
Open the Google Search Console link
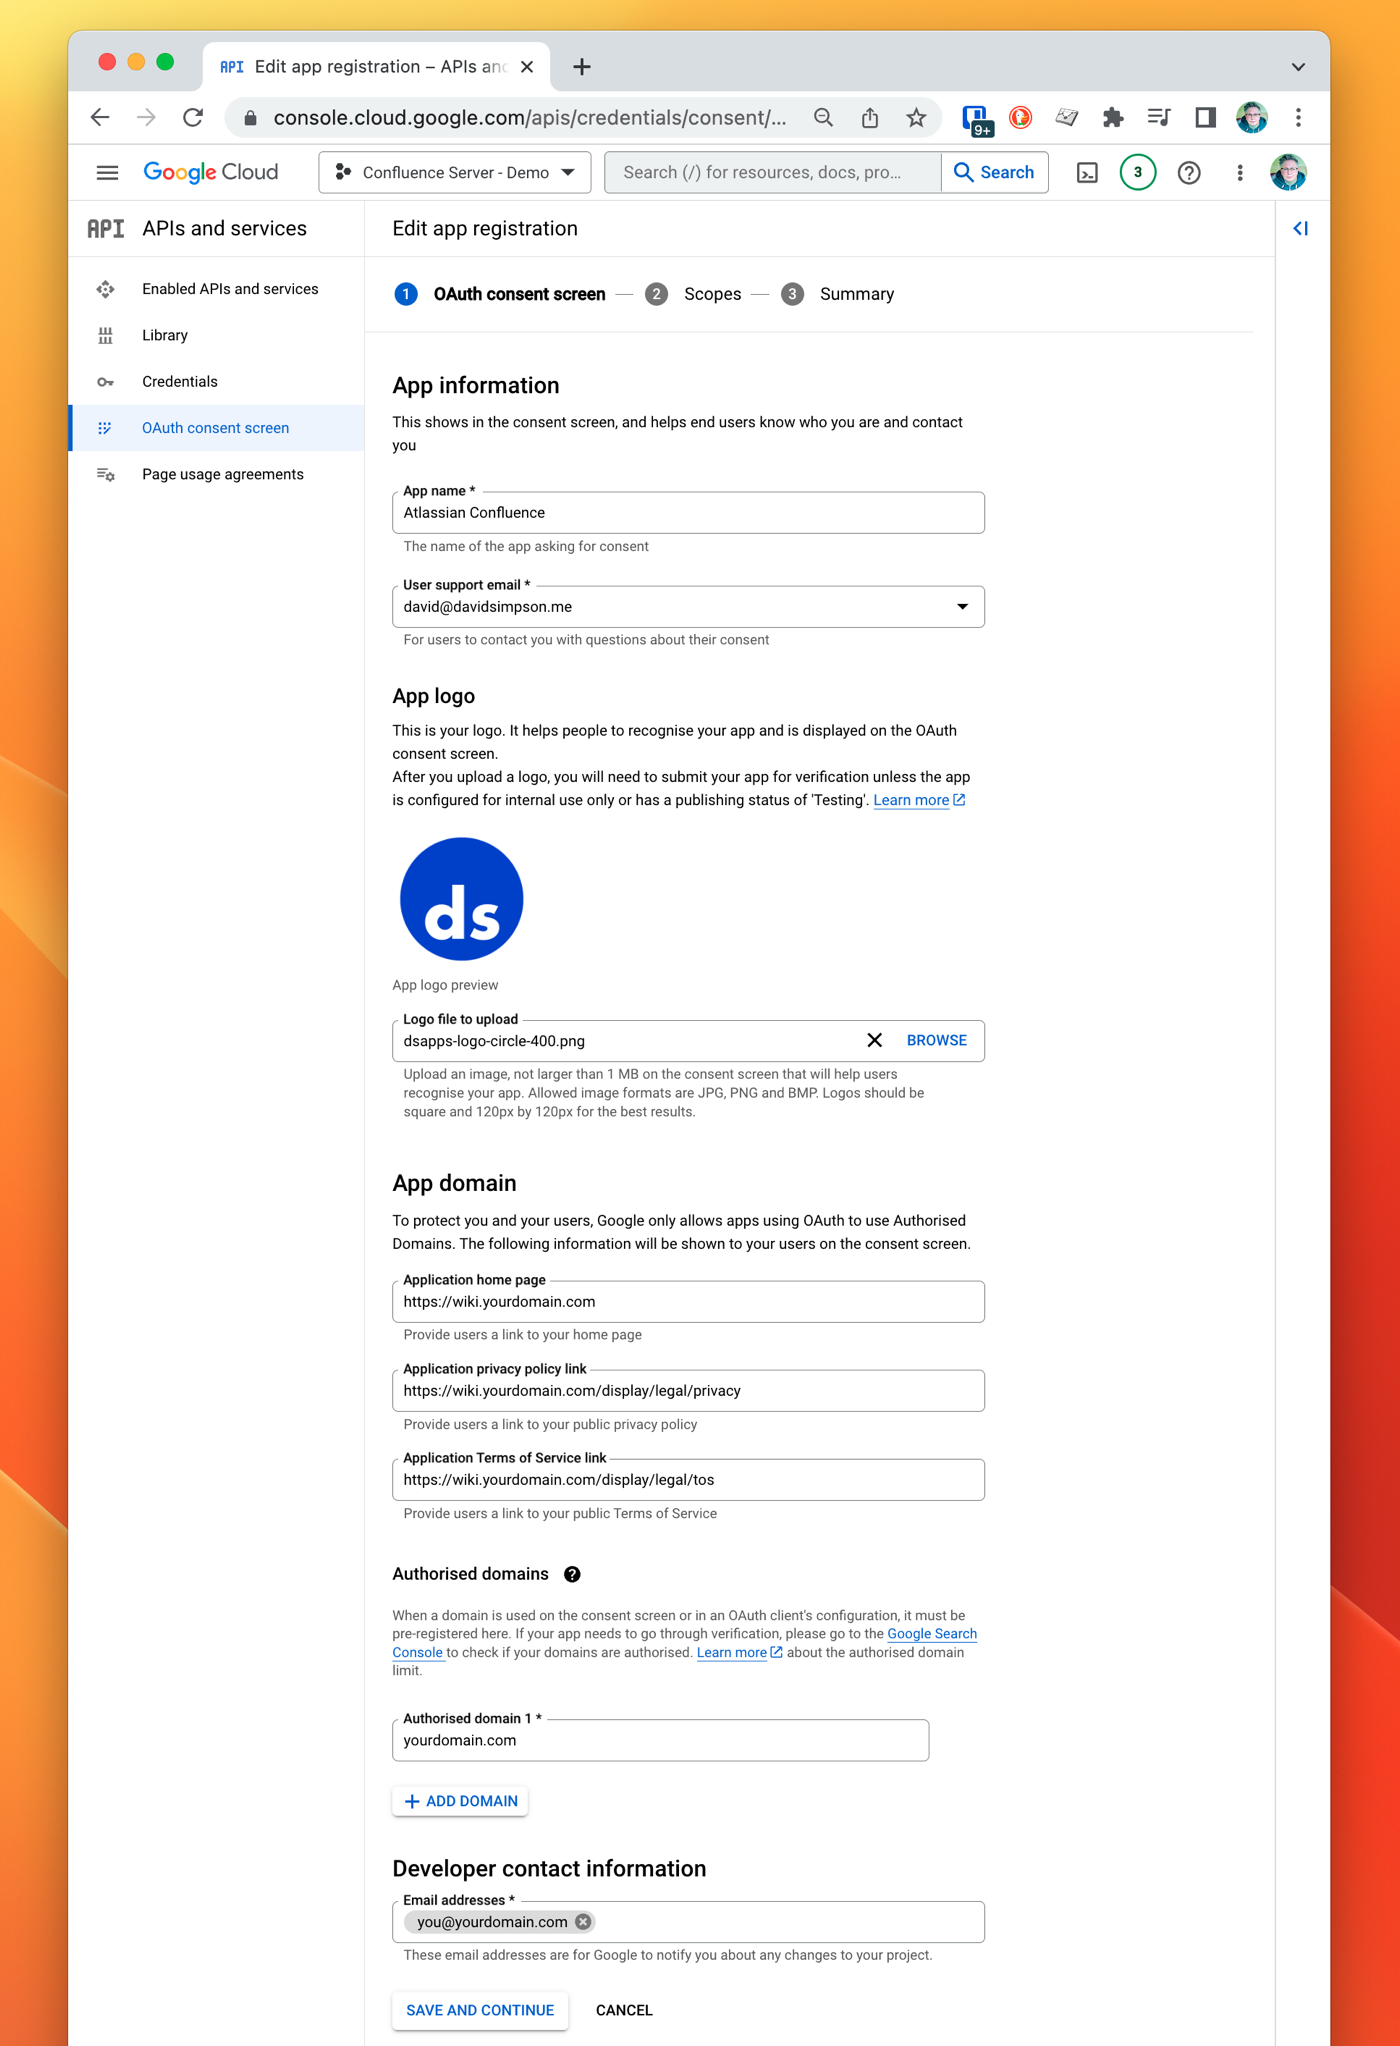(931, 1634)
